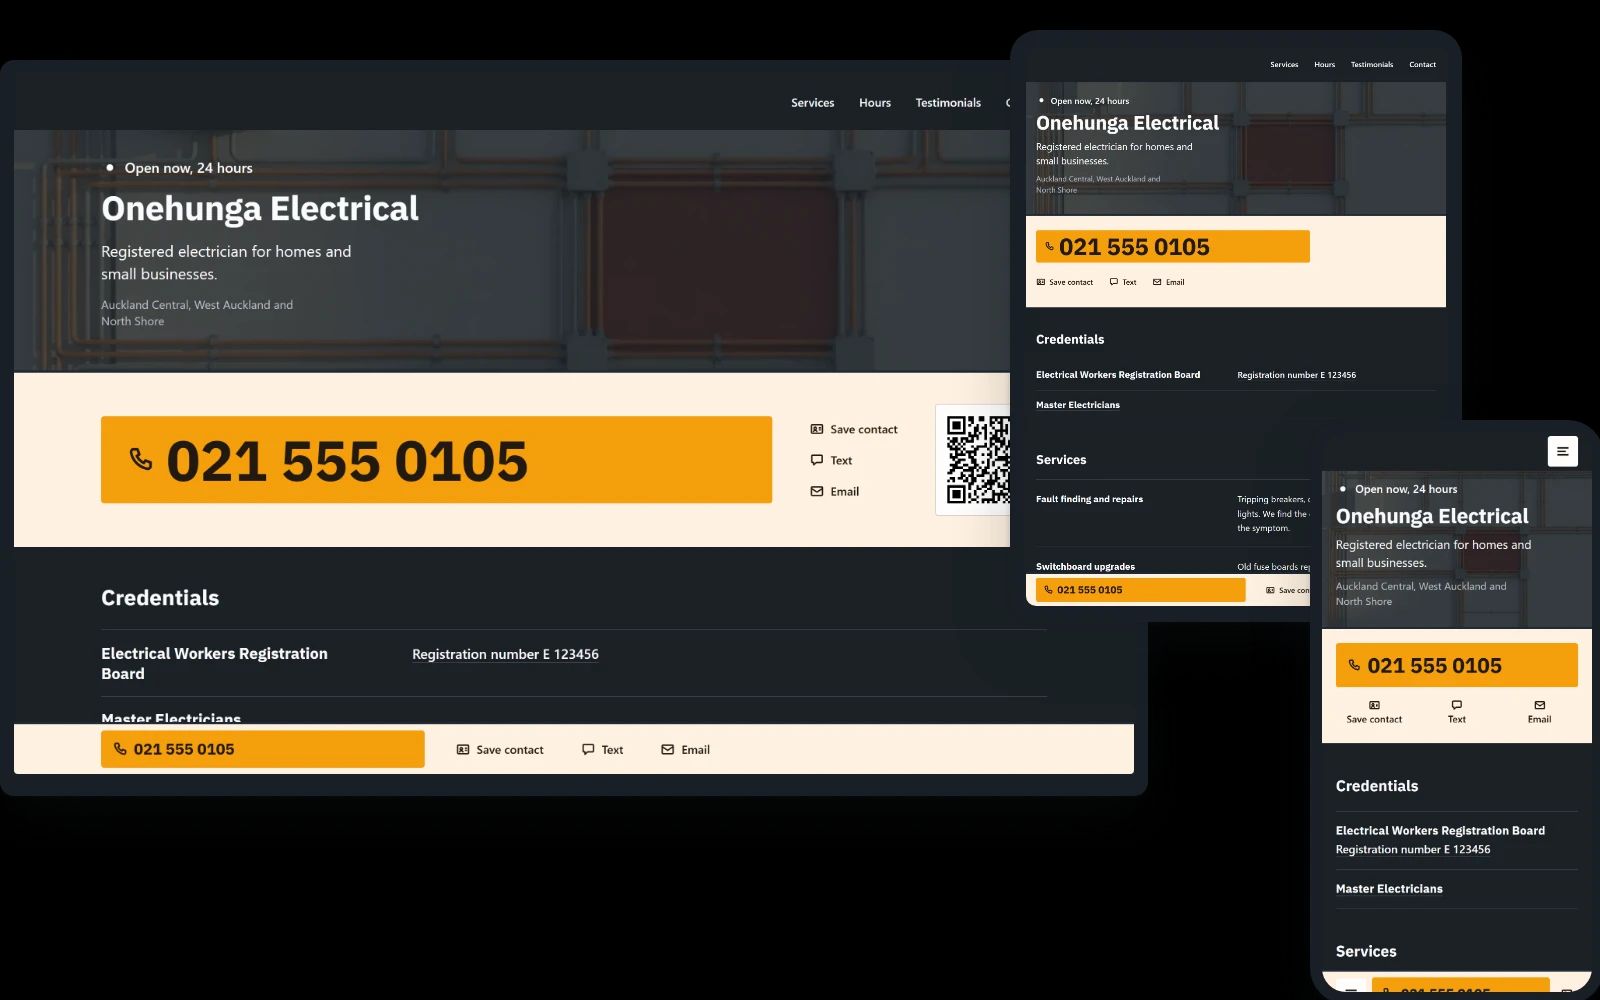Open the Registration number E 123456 desktop link
Image resolution: width=1600 pixels, height=1000 pixels.
[x=505, y=654]
